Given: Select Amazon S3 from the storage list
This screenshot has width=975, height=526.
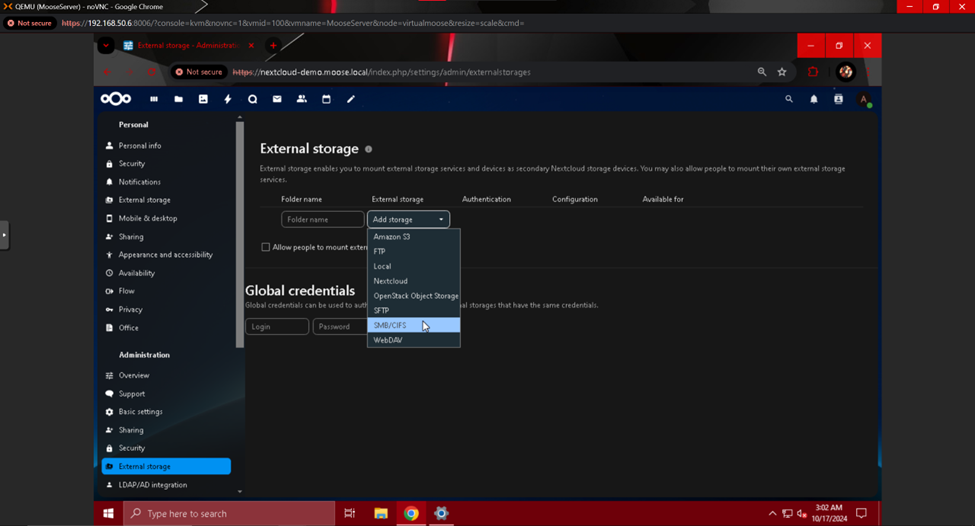Looking at the screenshot, I should tap(414, 237).
